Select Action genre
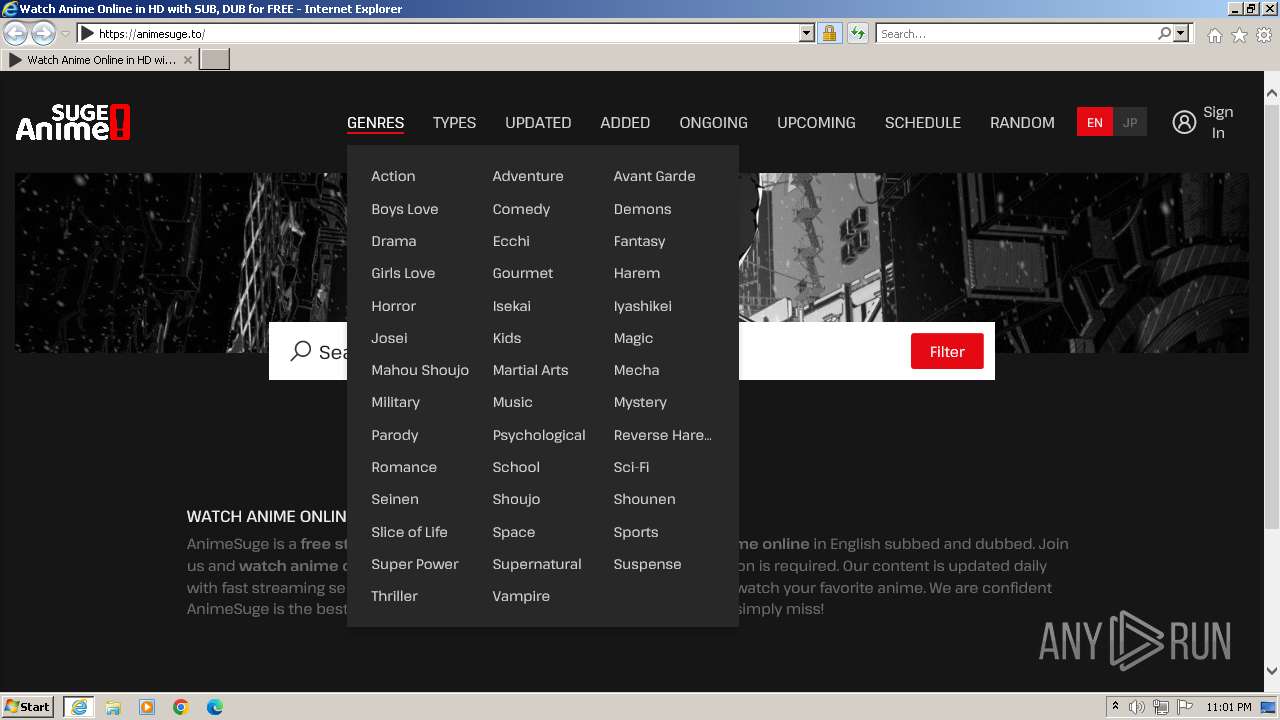Image resolution: width=1280 pixels, height=720 pixels. click(393, 176)
